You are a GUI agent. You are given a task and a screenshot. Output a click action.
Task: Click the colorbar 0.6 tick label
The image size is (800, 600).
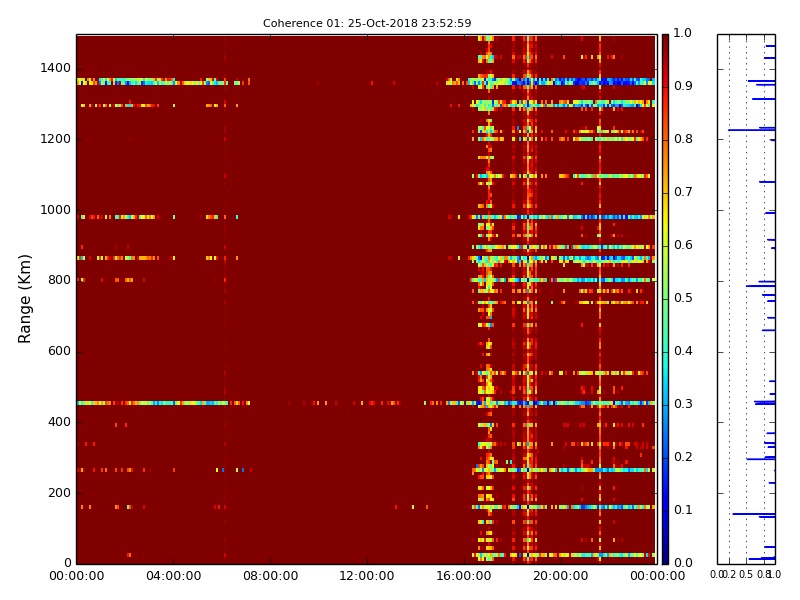683,245
